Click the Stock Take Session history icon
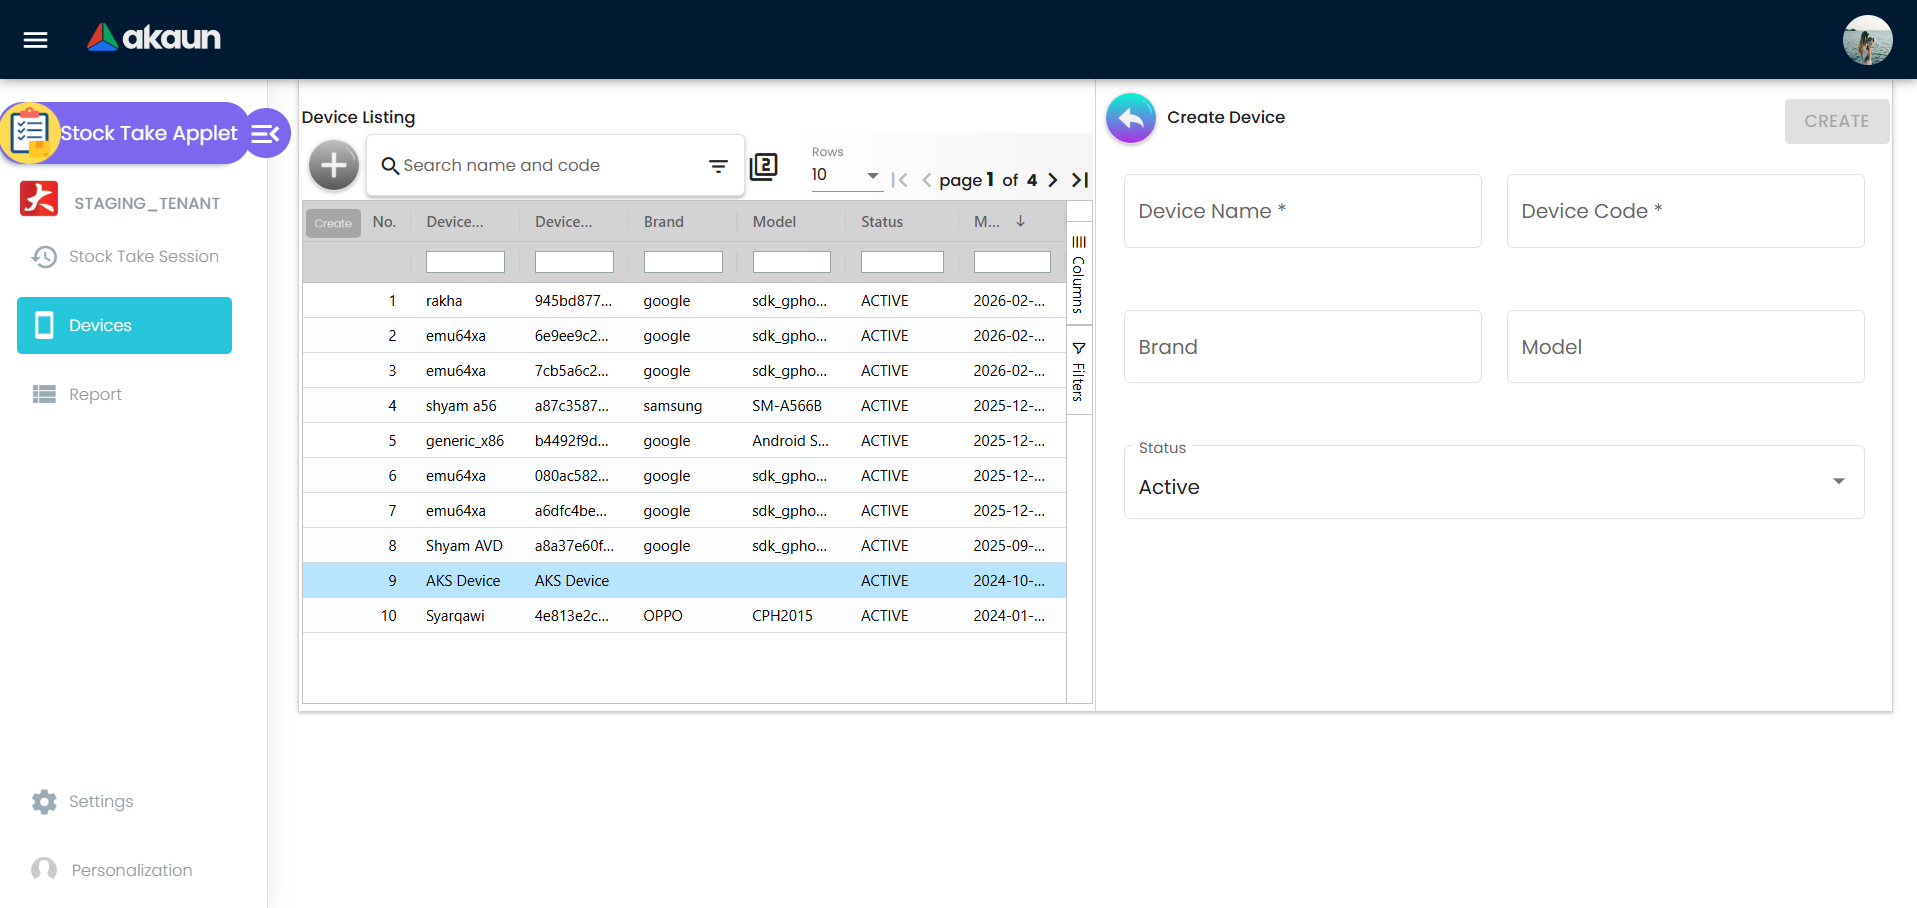 tap(44, 256)
